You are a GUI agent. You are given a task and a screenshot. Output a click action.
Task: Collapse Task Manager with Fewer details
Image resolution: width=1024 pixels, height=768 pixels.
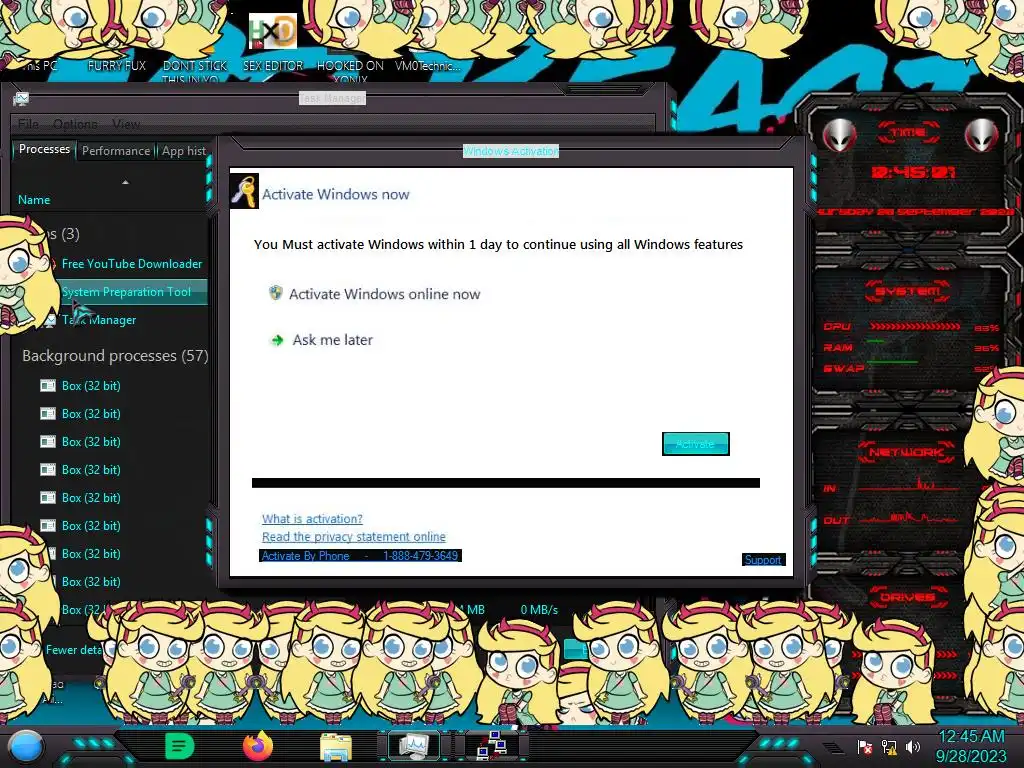(73, 650)
